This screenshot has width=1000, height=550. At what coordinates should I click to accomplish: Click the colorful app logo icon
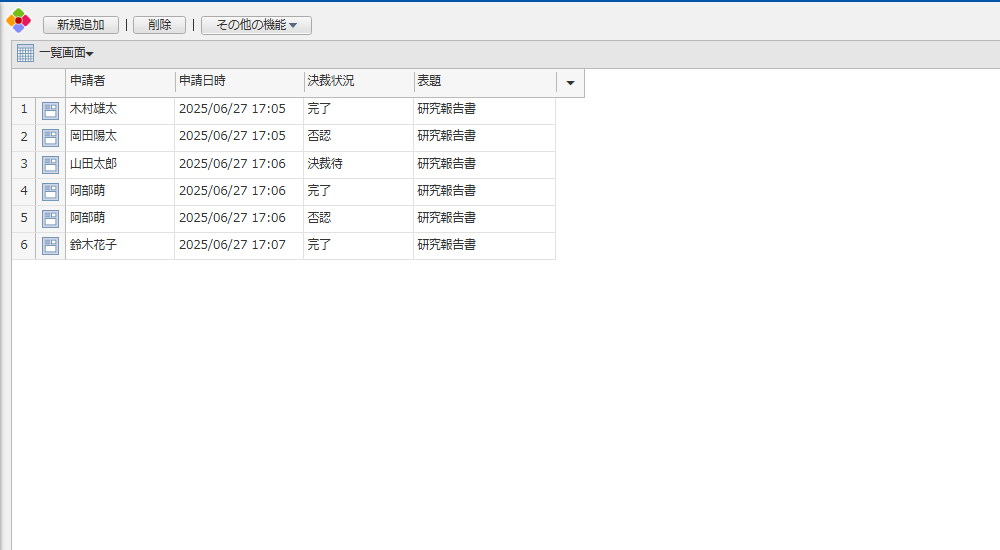click(19, 20)
